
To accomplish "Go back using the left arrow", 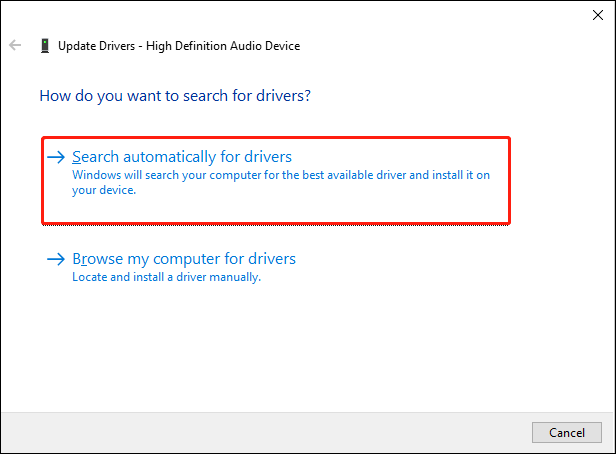I will (15, 45).
